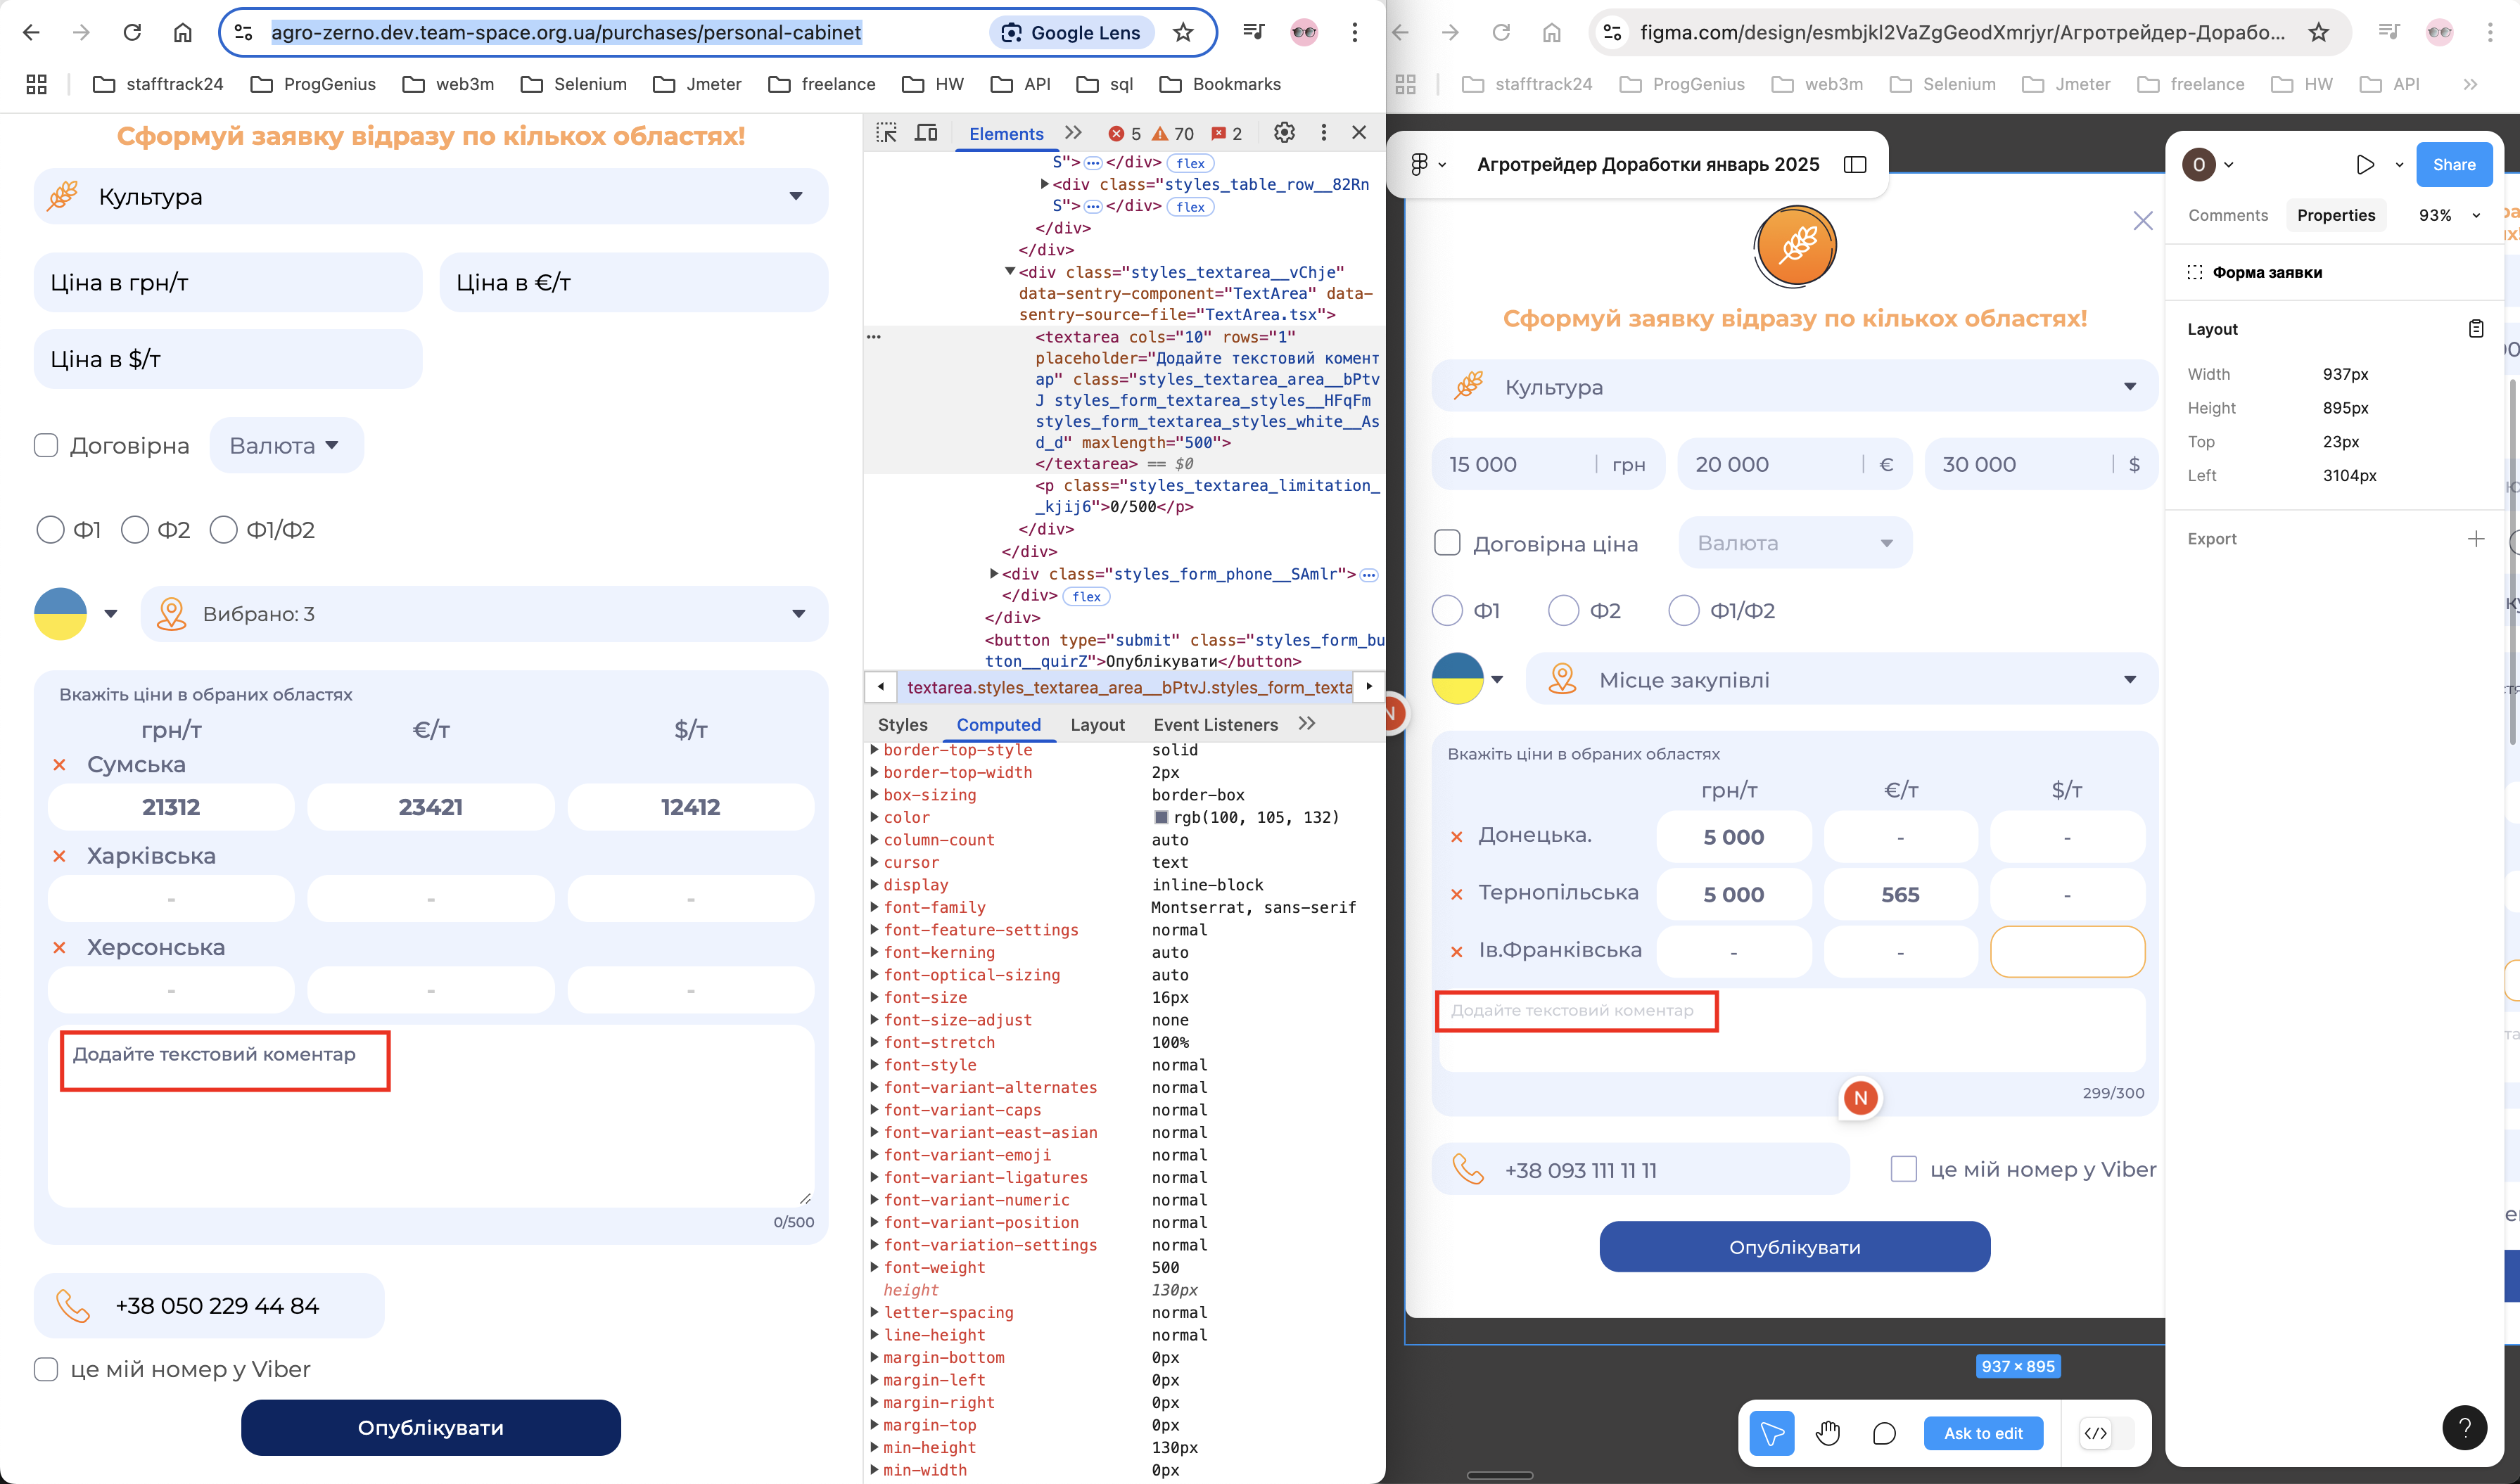Click the Опублікувати button on website
This screenshot has height=1484, width=2520.
pyautogui.click(x=430, y=1427)
